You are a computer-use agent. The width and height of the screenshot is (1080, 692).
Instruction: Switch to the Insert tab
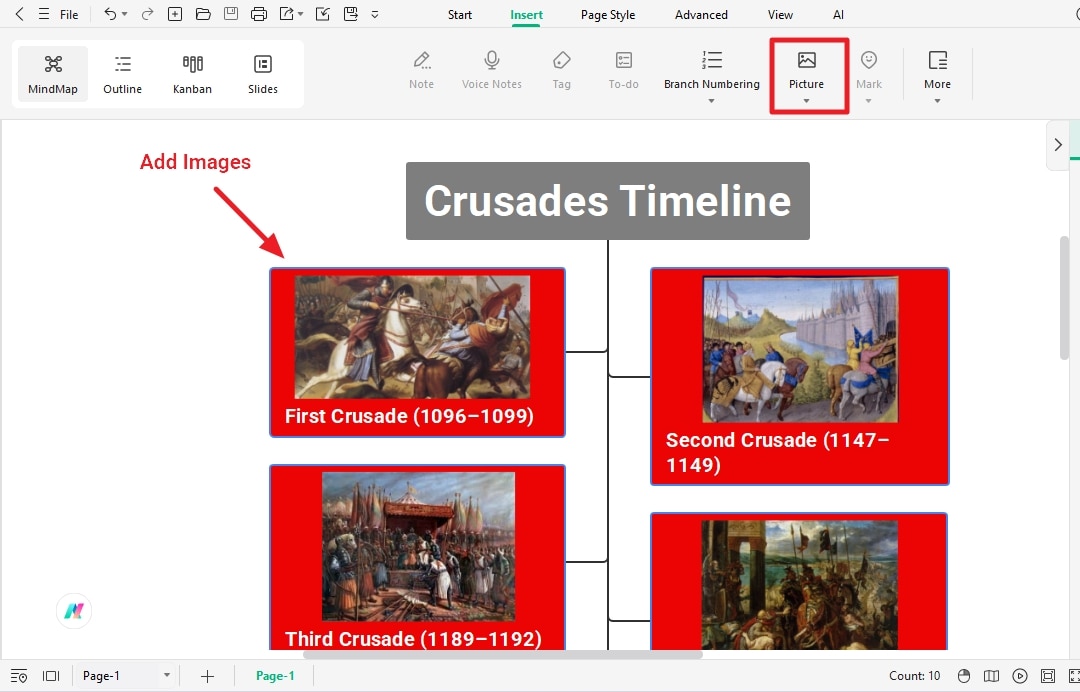[526, 14]
